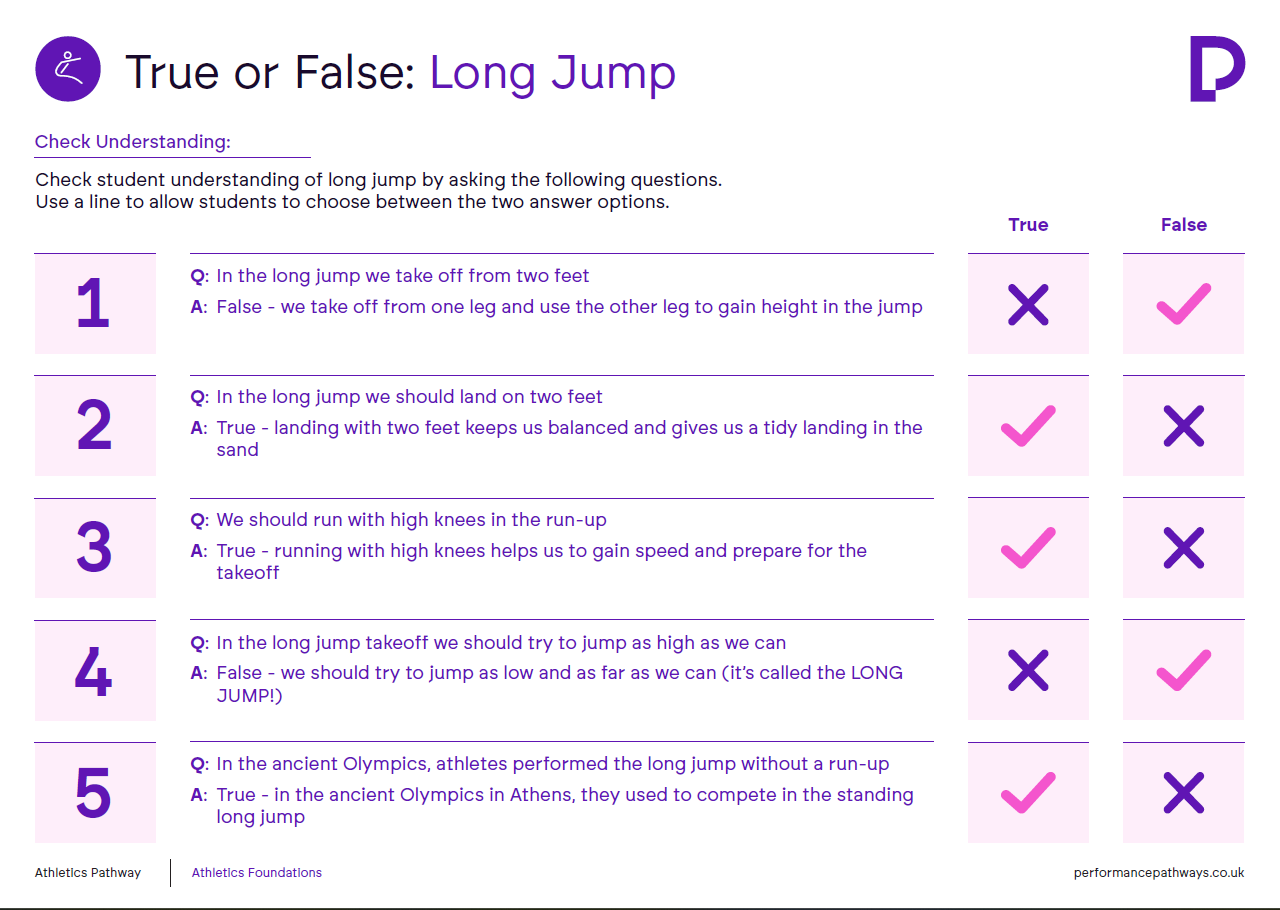Tick the pink checkmark in question 5 True box
Screen dimensions: 1280x910
[1028, 792]
